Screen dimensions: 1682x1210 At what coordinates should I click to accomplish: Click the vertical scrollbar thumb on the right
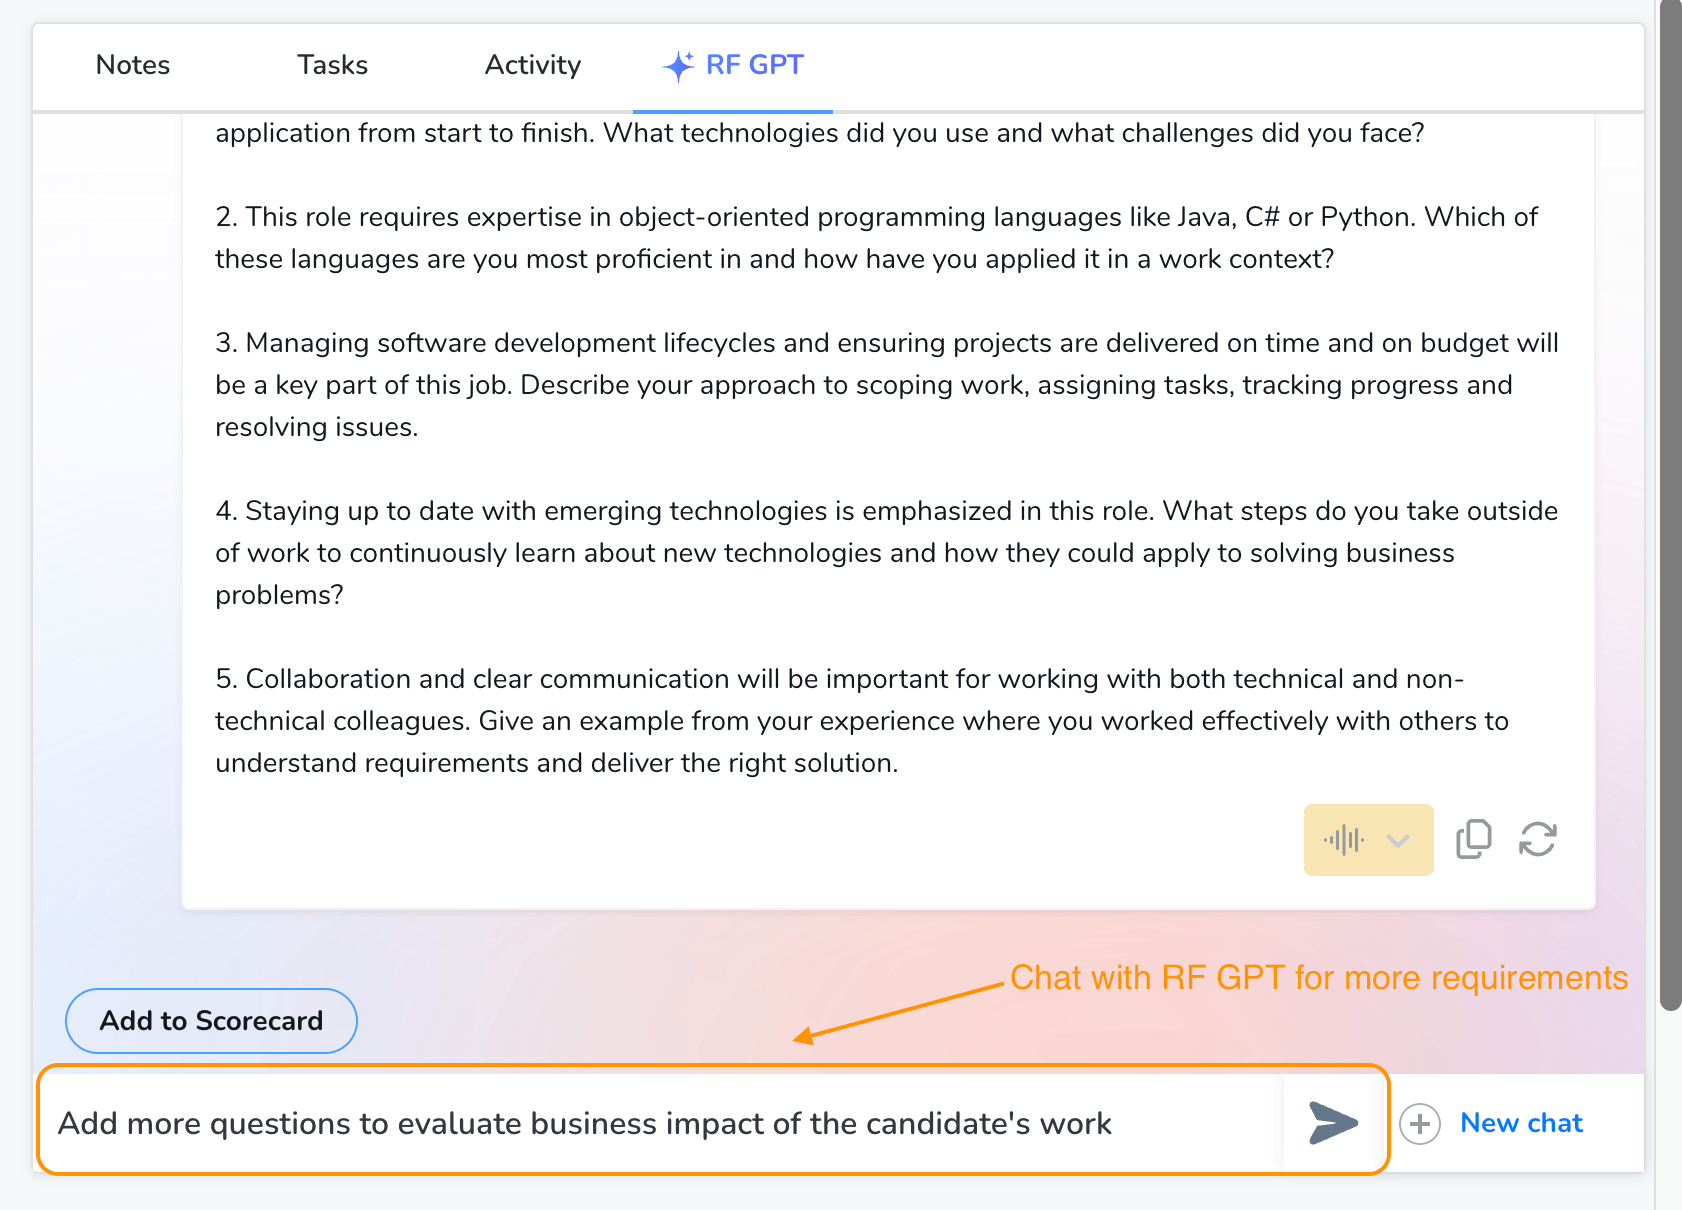[x=1670, y=500]
